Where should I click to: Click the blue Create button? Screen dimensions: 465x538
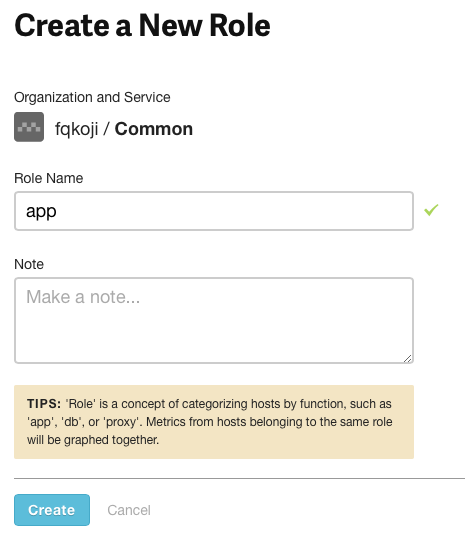(52, 510)
